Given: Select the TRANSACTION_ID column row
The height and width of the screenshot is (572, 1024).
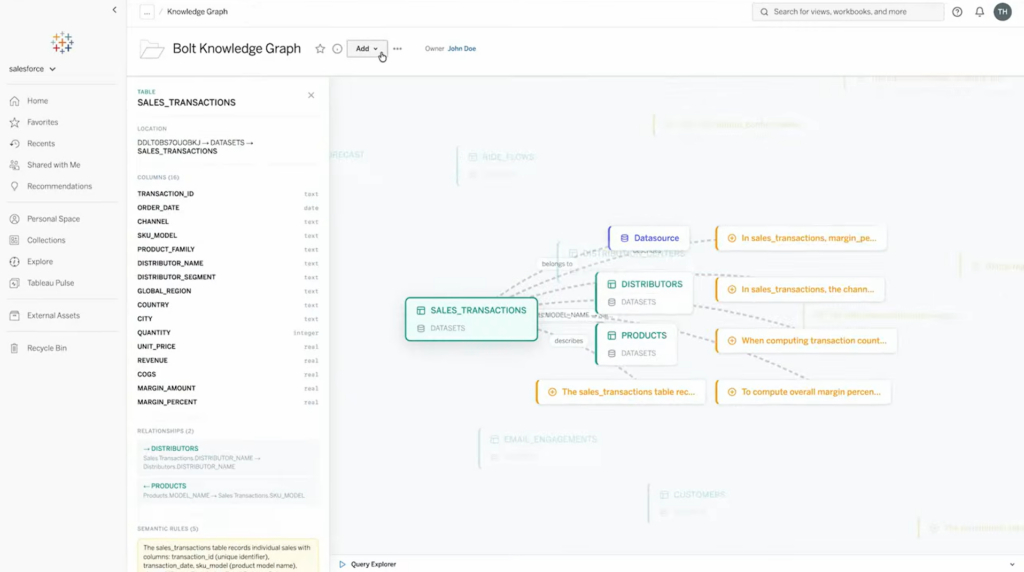Looking at the screenshot, I should point(228,194).
